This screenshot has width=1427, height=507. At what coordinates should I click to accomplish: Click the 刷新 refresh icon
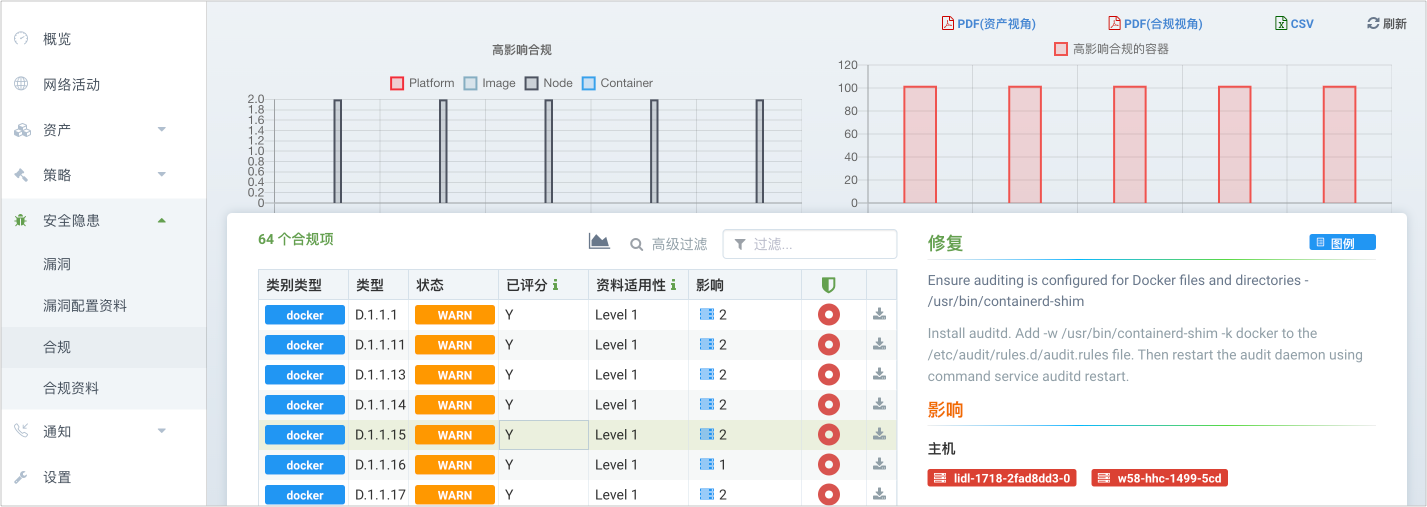point(1372,24)
